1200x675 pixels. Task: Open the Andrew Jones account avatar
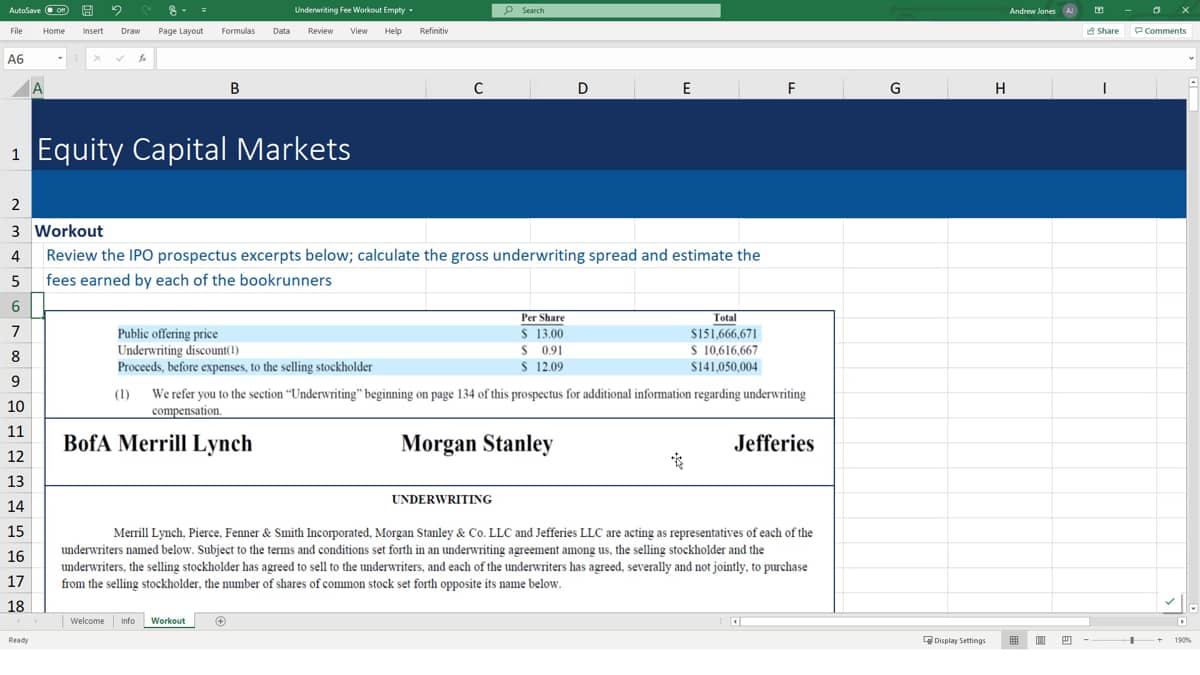[1069, 10]
